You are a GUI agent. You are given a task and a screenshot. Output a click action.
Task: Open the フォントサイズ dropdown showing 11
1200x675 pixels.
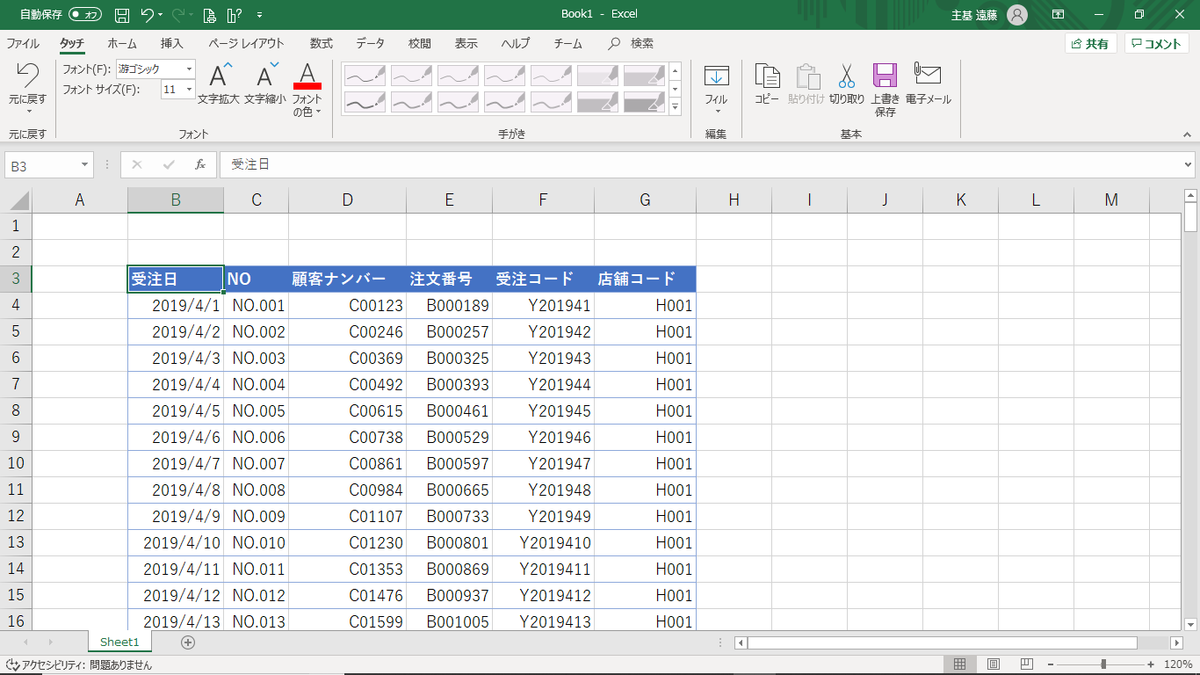point(188,89)
